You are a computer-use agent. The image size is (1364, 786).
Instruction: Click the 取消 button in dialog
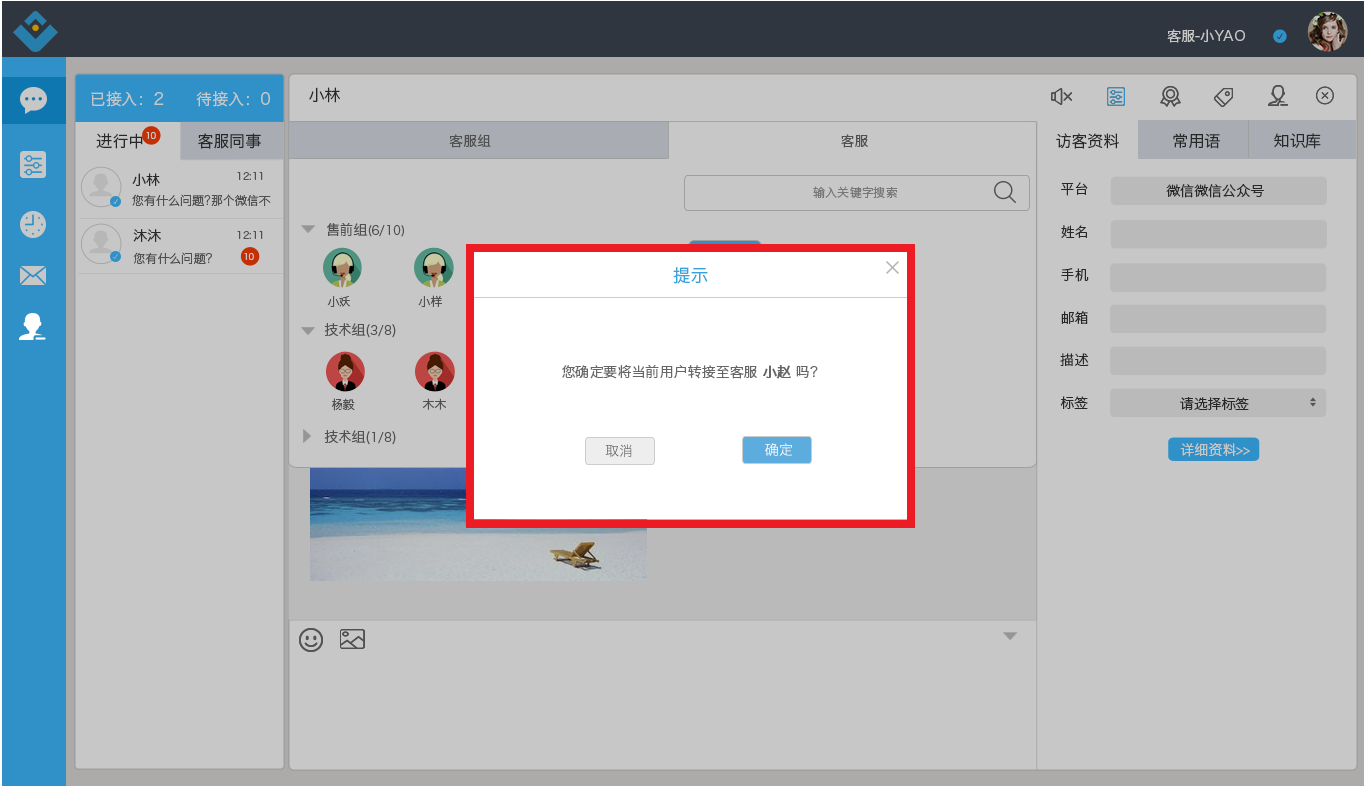620,451
